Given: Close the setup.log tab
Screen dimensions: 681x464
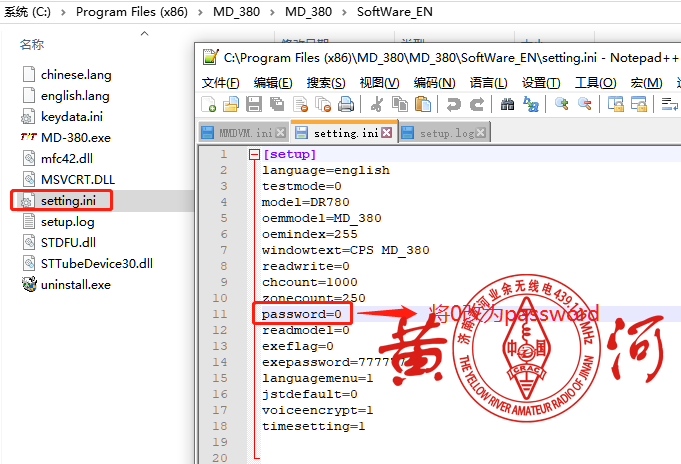Looking at the screenshot, I should pyautogui.click(x=480, y=133).
